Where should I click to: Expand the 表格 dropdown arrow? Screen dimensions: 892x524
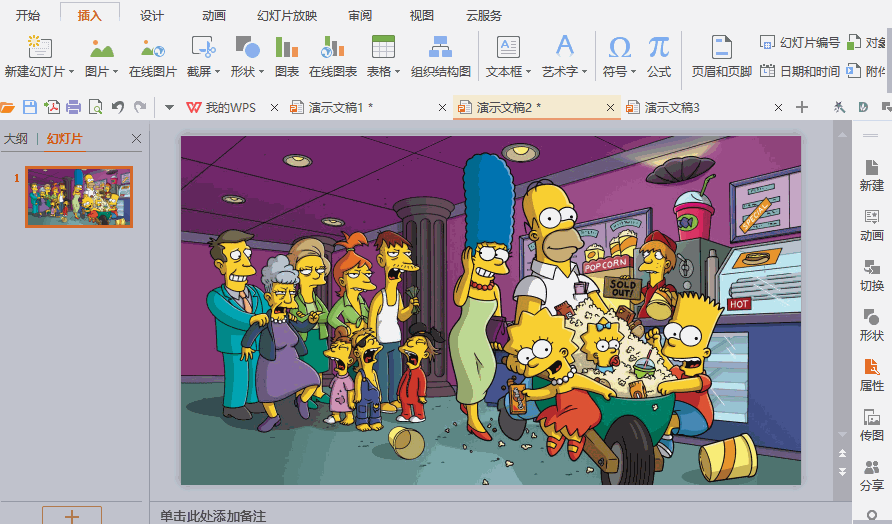click(x=397, y=72)
